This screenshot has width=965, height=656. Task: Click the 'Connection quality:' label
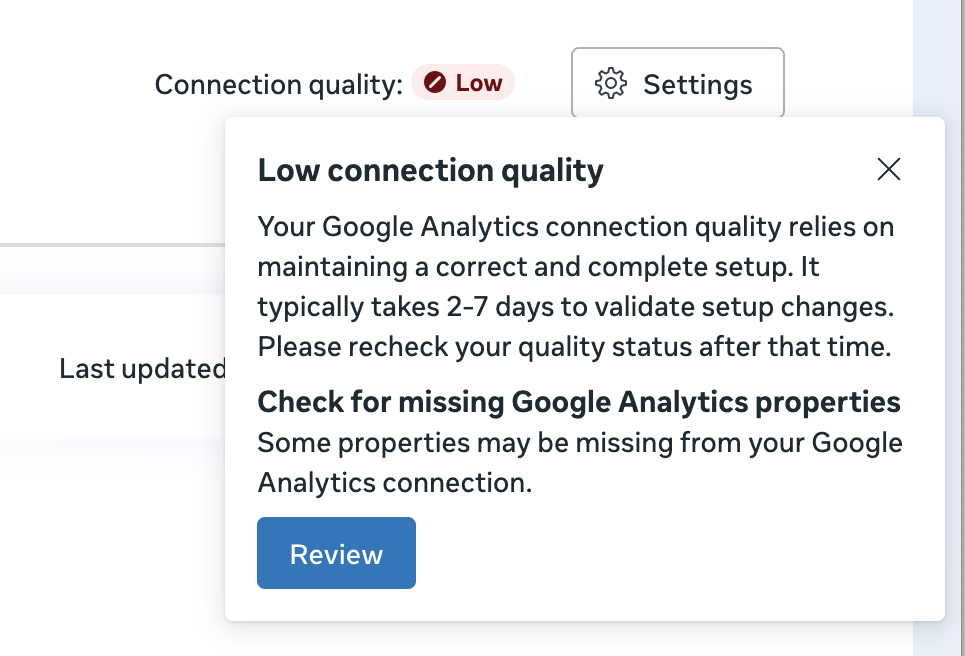pos(279,85)
